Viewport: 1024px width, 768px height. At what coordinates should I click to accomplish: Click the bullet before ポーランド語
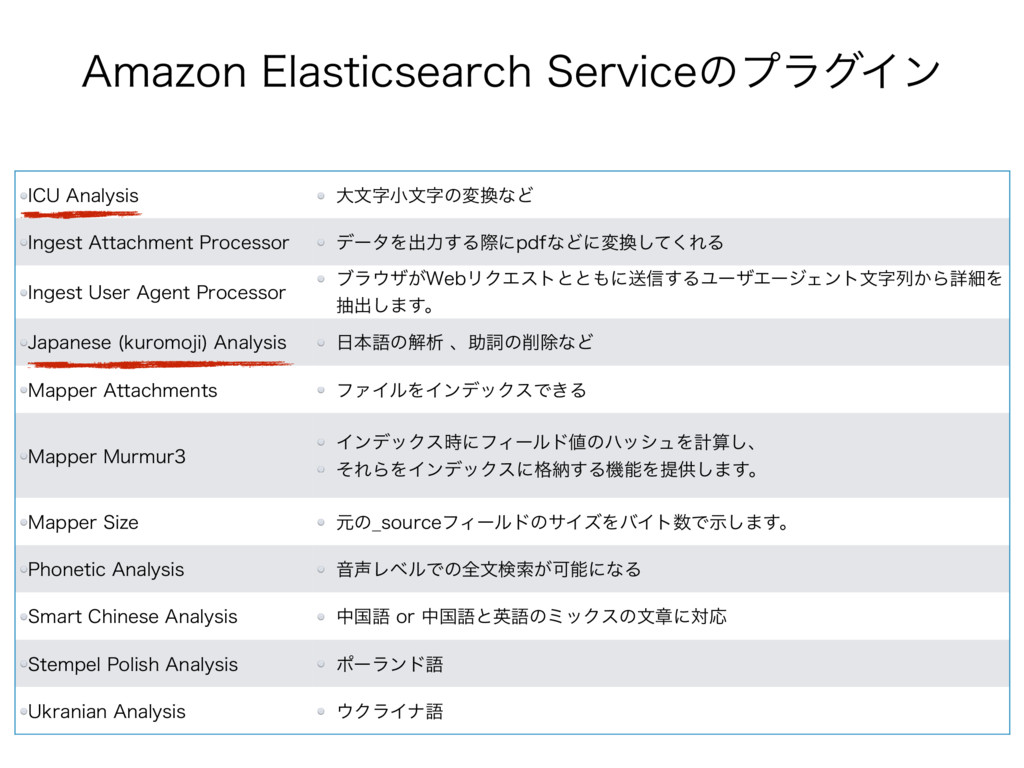click(321, 664)
